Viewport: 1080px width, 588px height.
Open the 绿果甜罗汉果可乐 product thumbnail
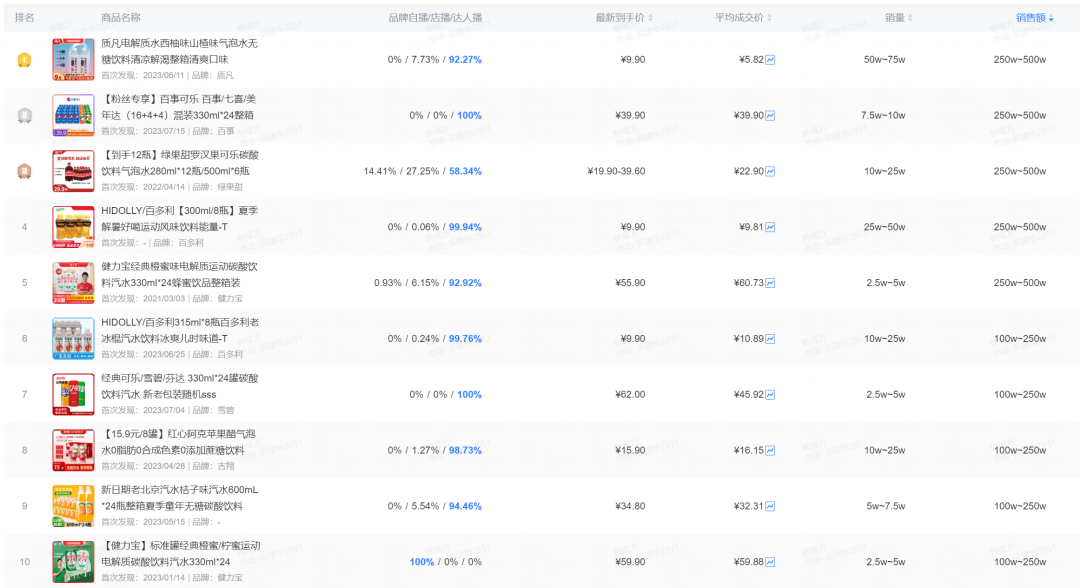pyautogui.click(x=73, y=171)
